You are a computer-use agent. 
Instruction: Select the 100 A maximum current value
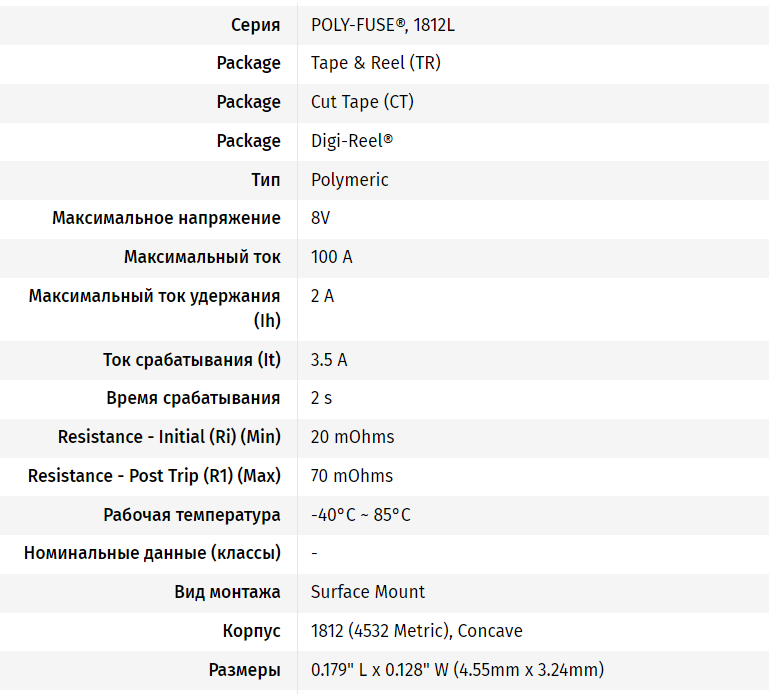tap(332, 257)
